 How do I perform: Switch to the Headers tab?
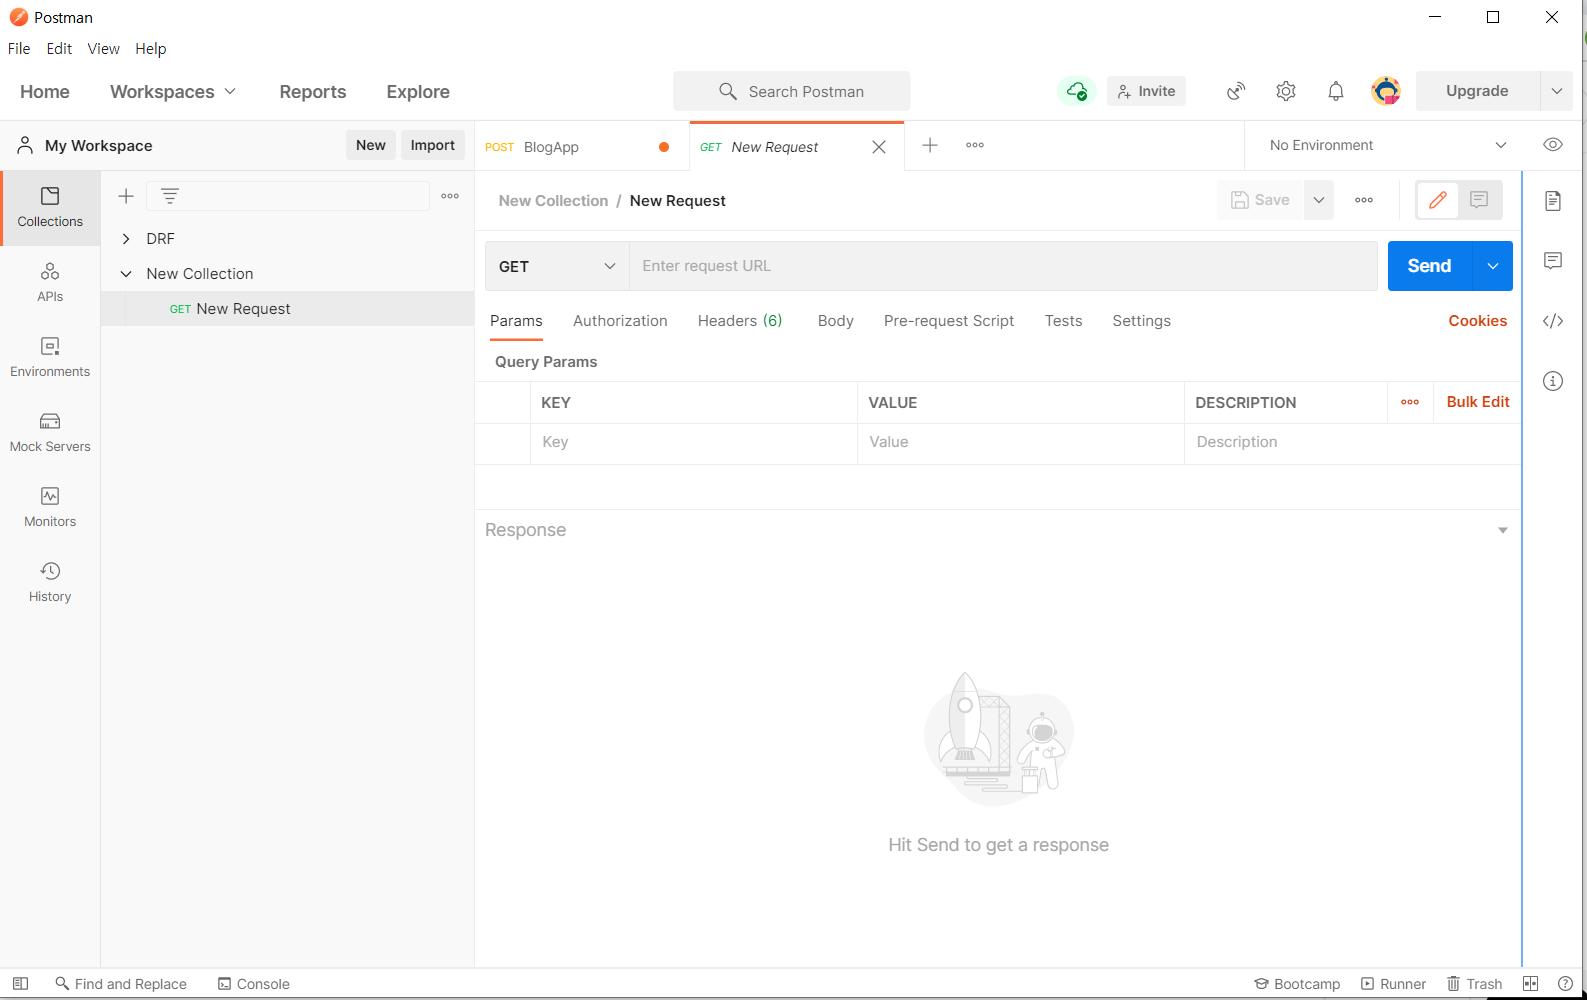(x=740, y=321)
